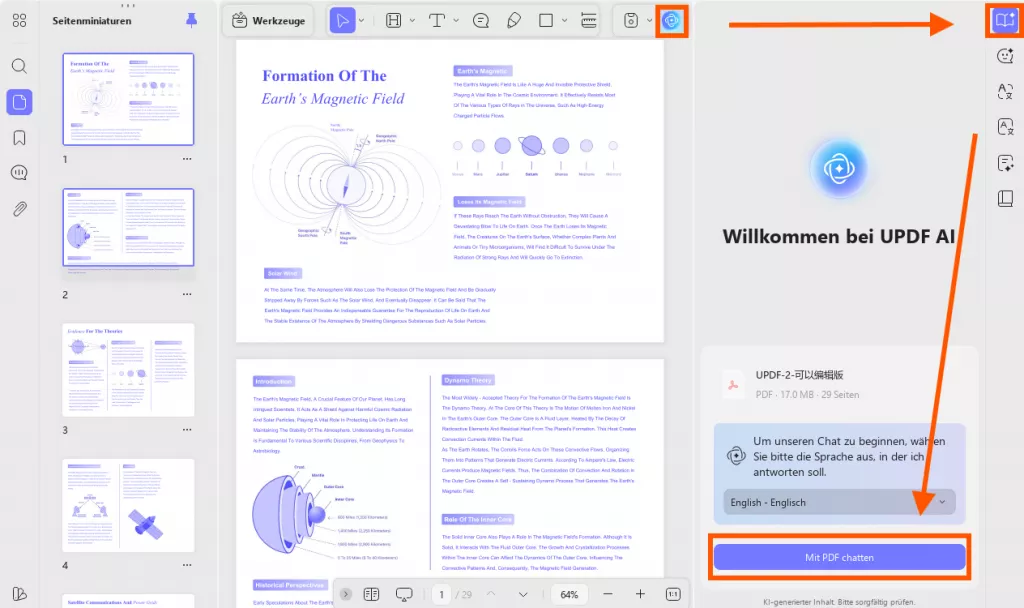Select page 3 thumbnail
The image size is (1024, 608).
(127, 368)
